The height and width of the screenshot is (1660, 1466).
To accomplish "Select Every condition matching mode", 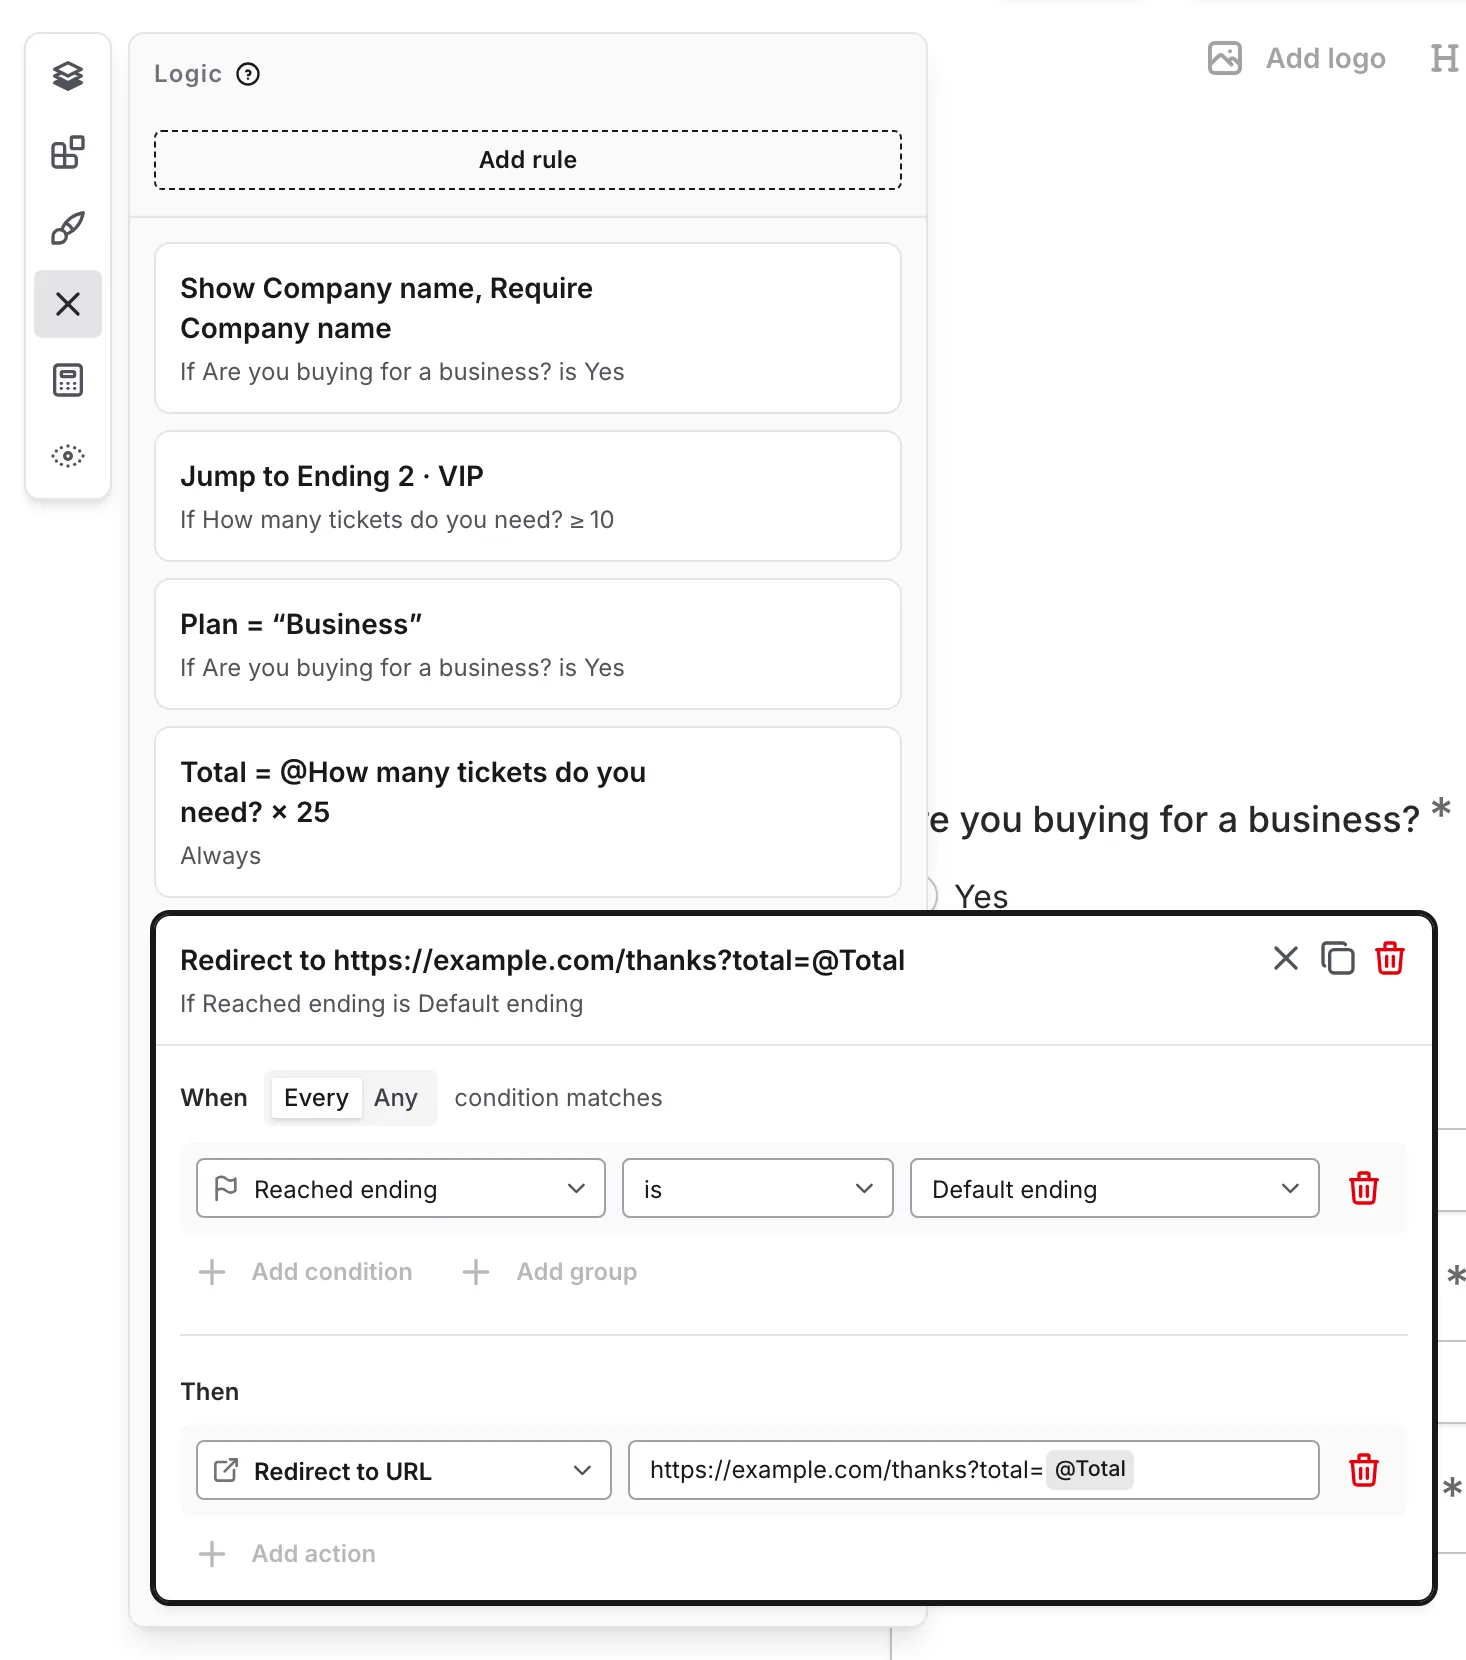I will (x=316, y=1098).
